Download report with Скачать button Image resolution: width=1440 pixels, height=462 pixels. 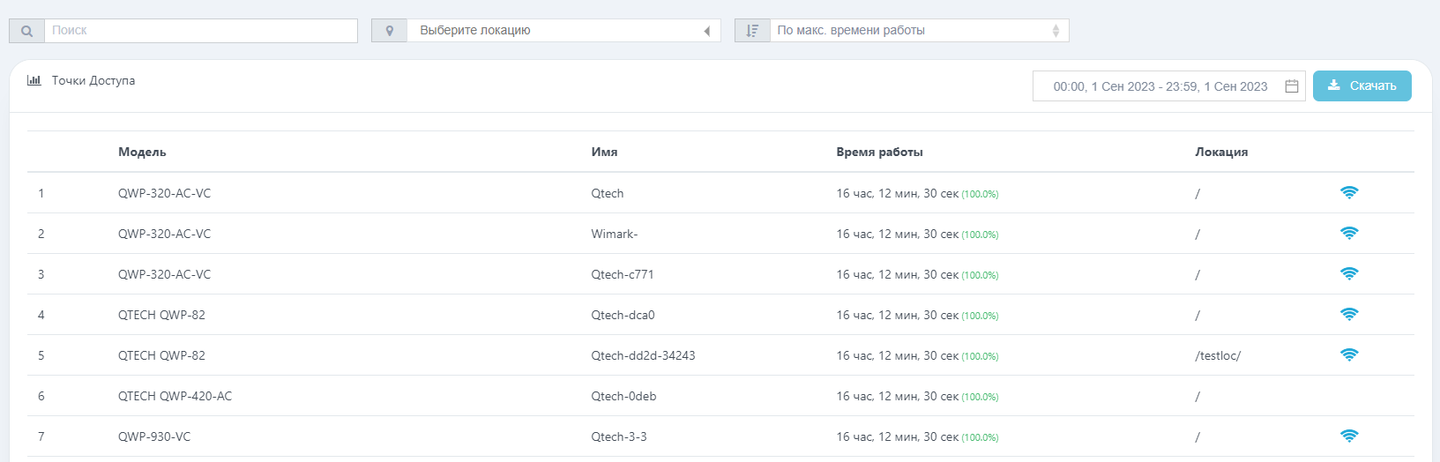pyautogui.click(x=1362, y=86)
